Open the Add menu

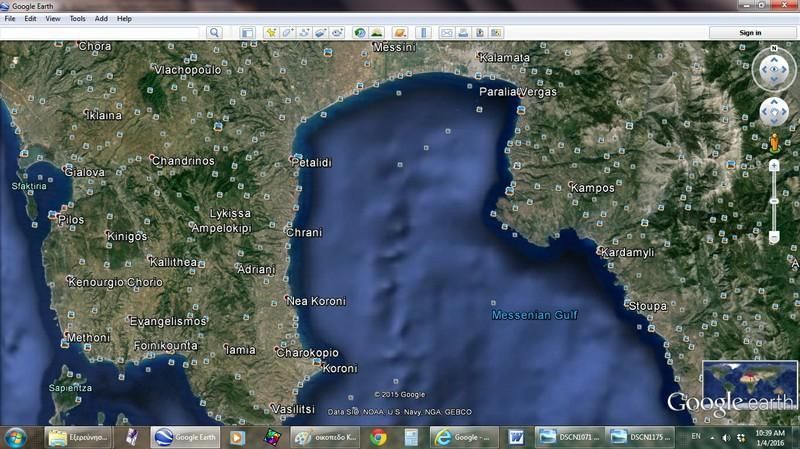(x=101, y=19)
